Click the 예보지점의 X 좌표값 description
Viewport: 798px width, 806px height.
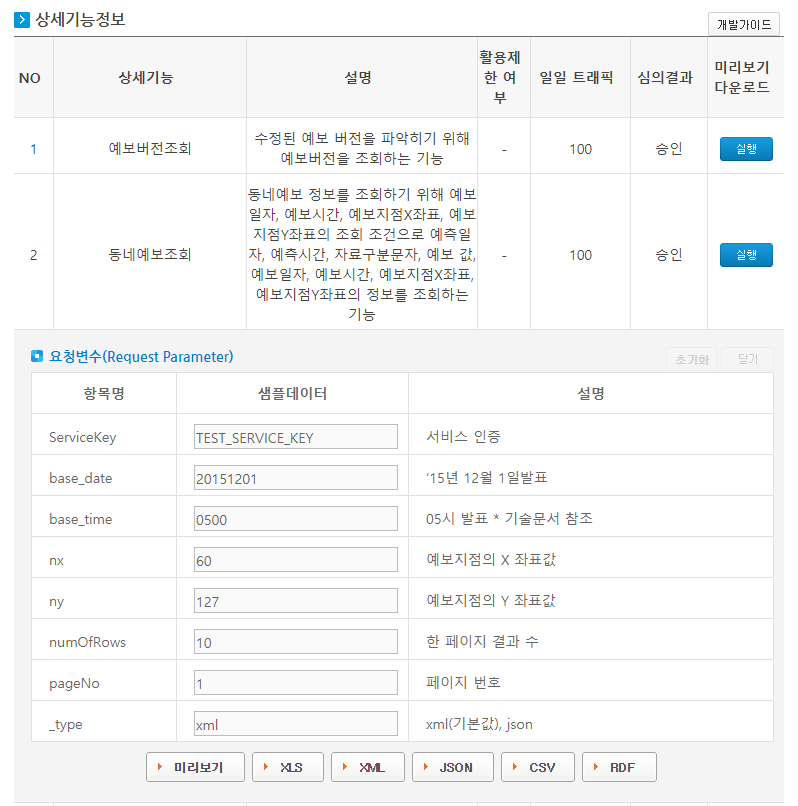point(491,559)
